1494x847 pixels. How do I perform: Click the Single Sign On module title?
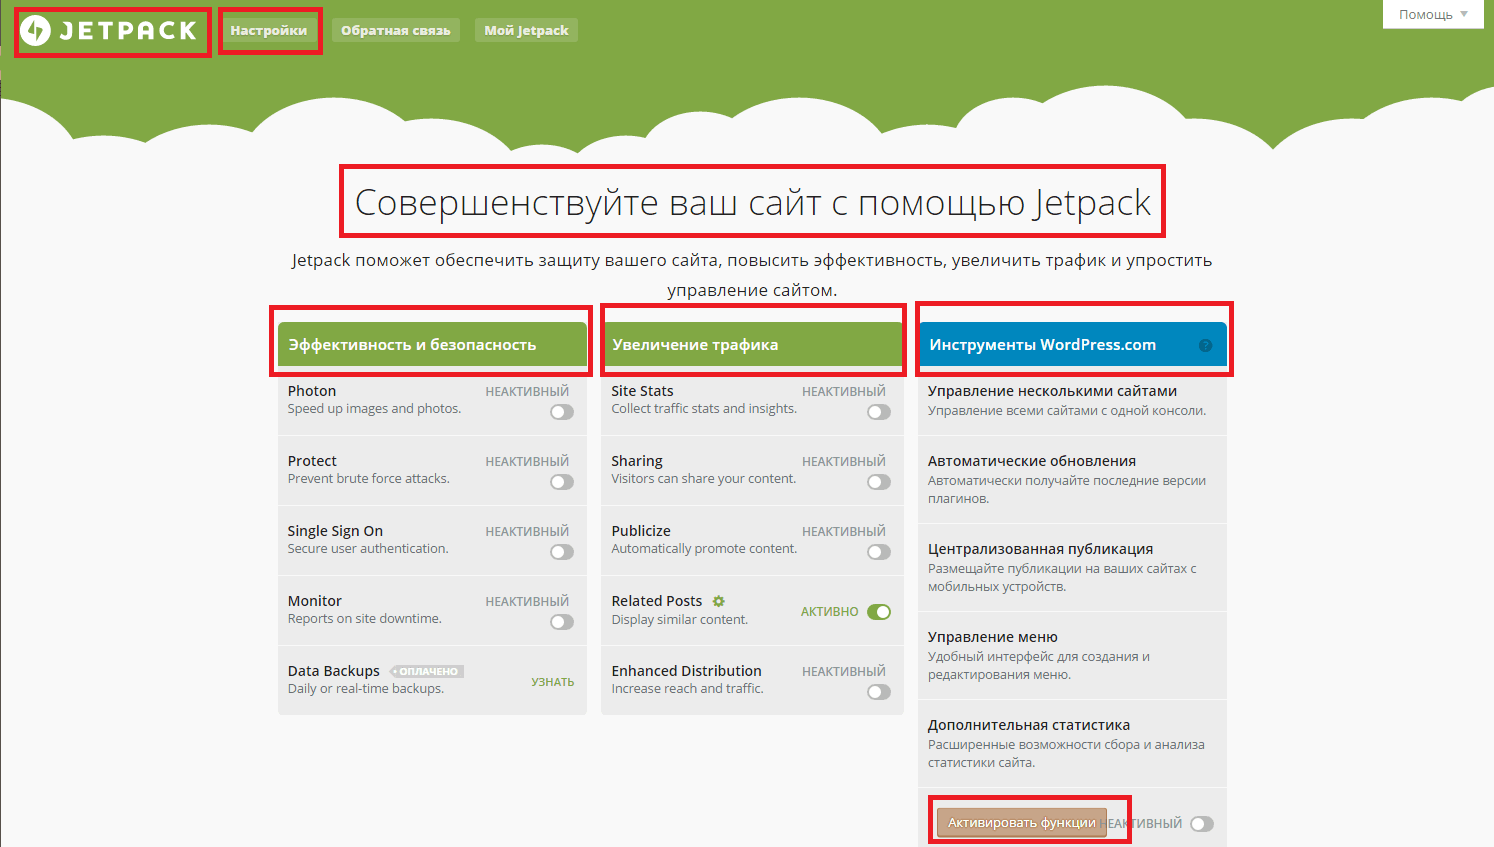tap(335, 531)
